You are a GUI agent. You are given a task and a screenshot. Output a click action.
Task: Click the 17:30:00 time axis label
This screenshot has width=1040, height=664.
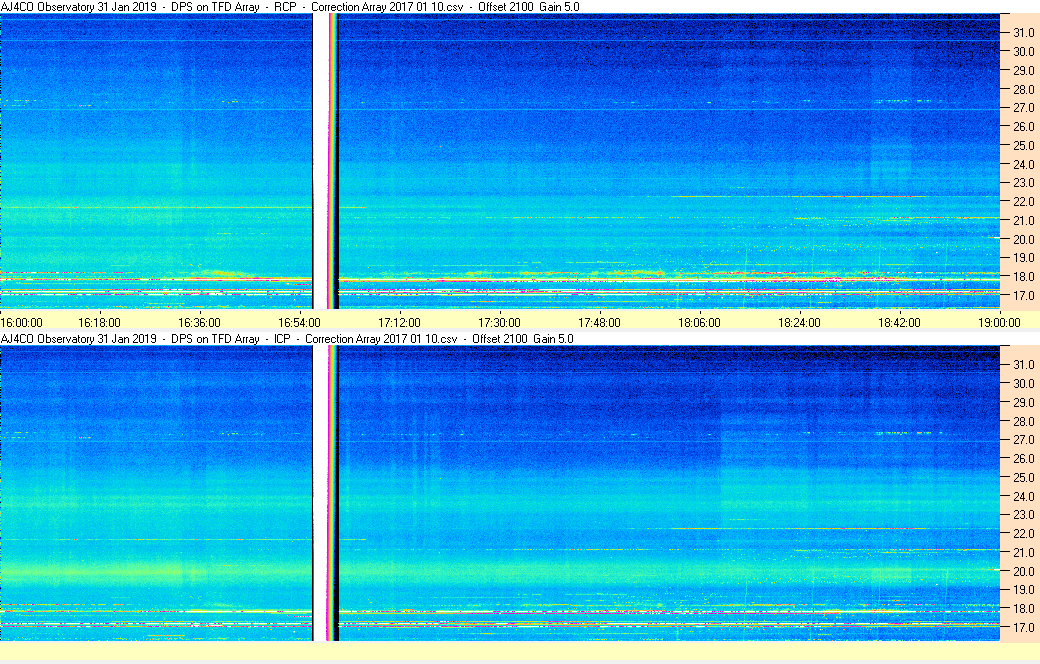pos(499,323)
